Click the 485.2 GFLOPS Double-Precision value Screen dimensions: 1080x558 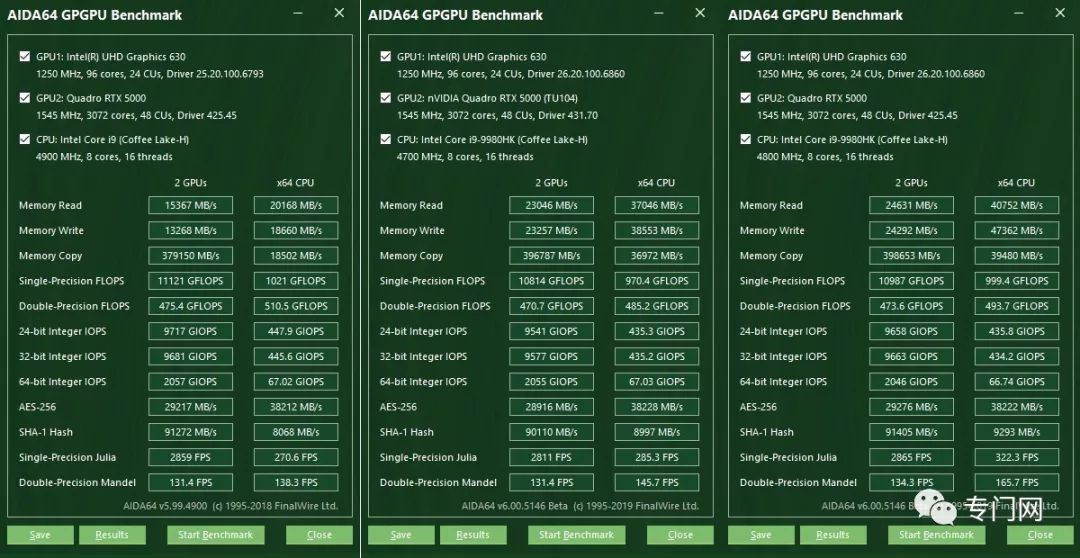657,306
